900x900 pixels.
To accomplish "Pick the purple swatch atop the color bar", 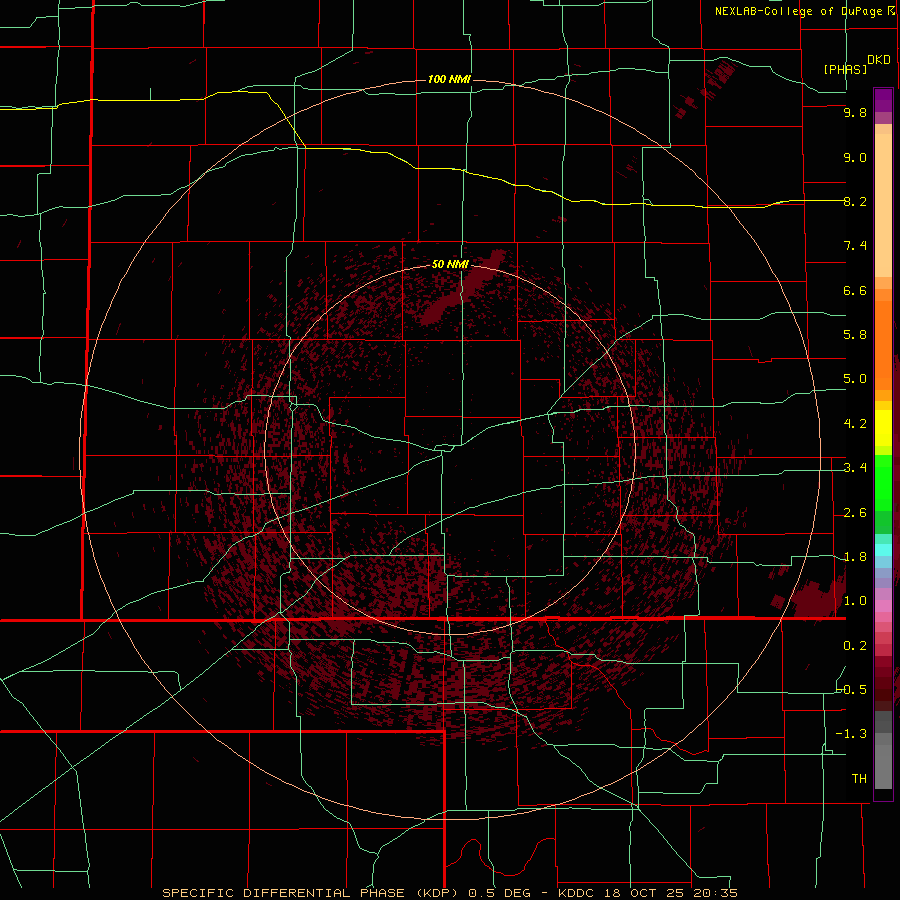I will click(883, 100).
